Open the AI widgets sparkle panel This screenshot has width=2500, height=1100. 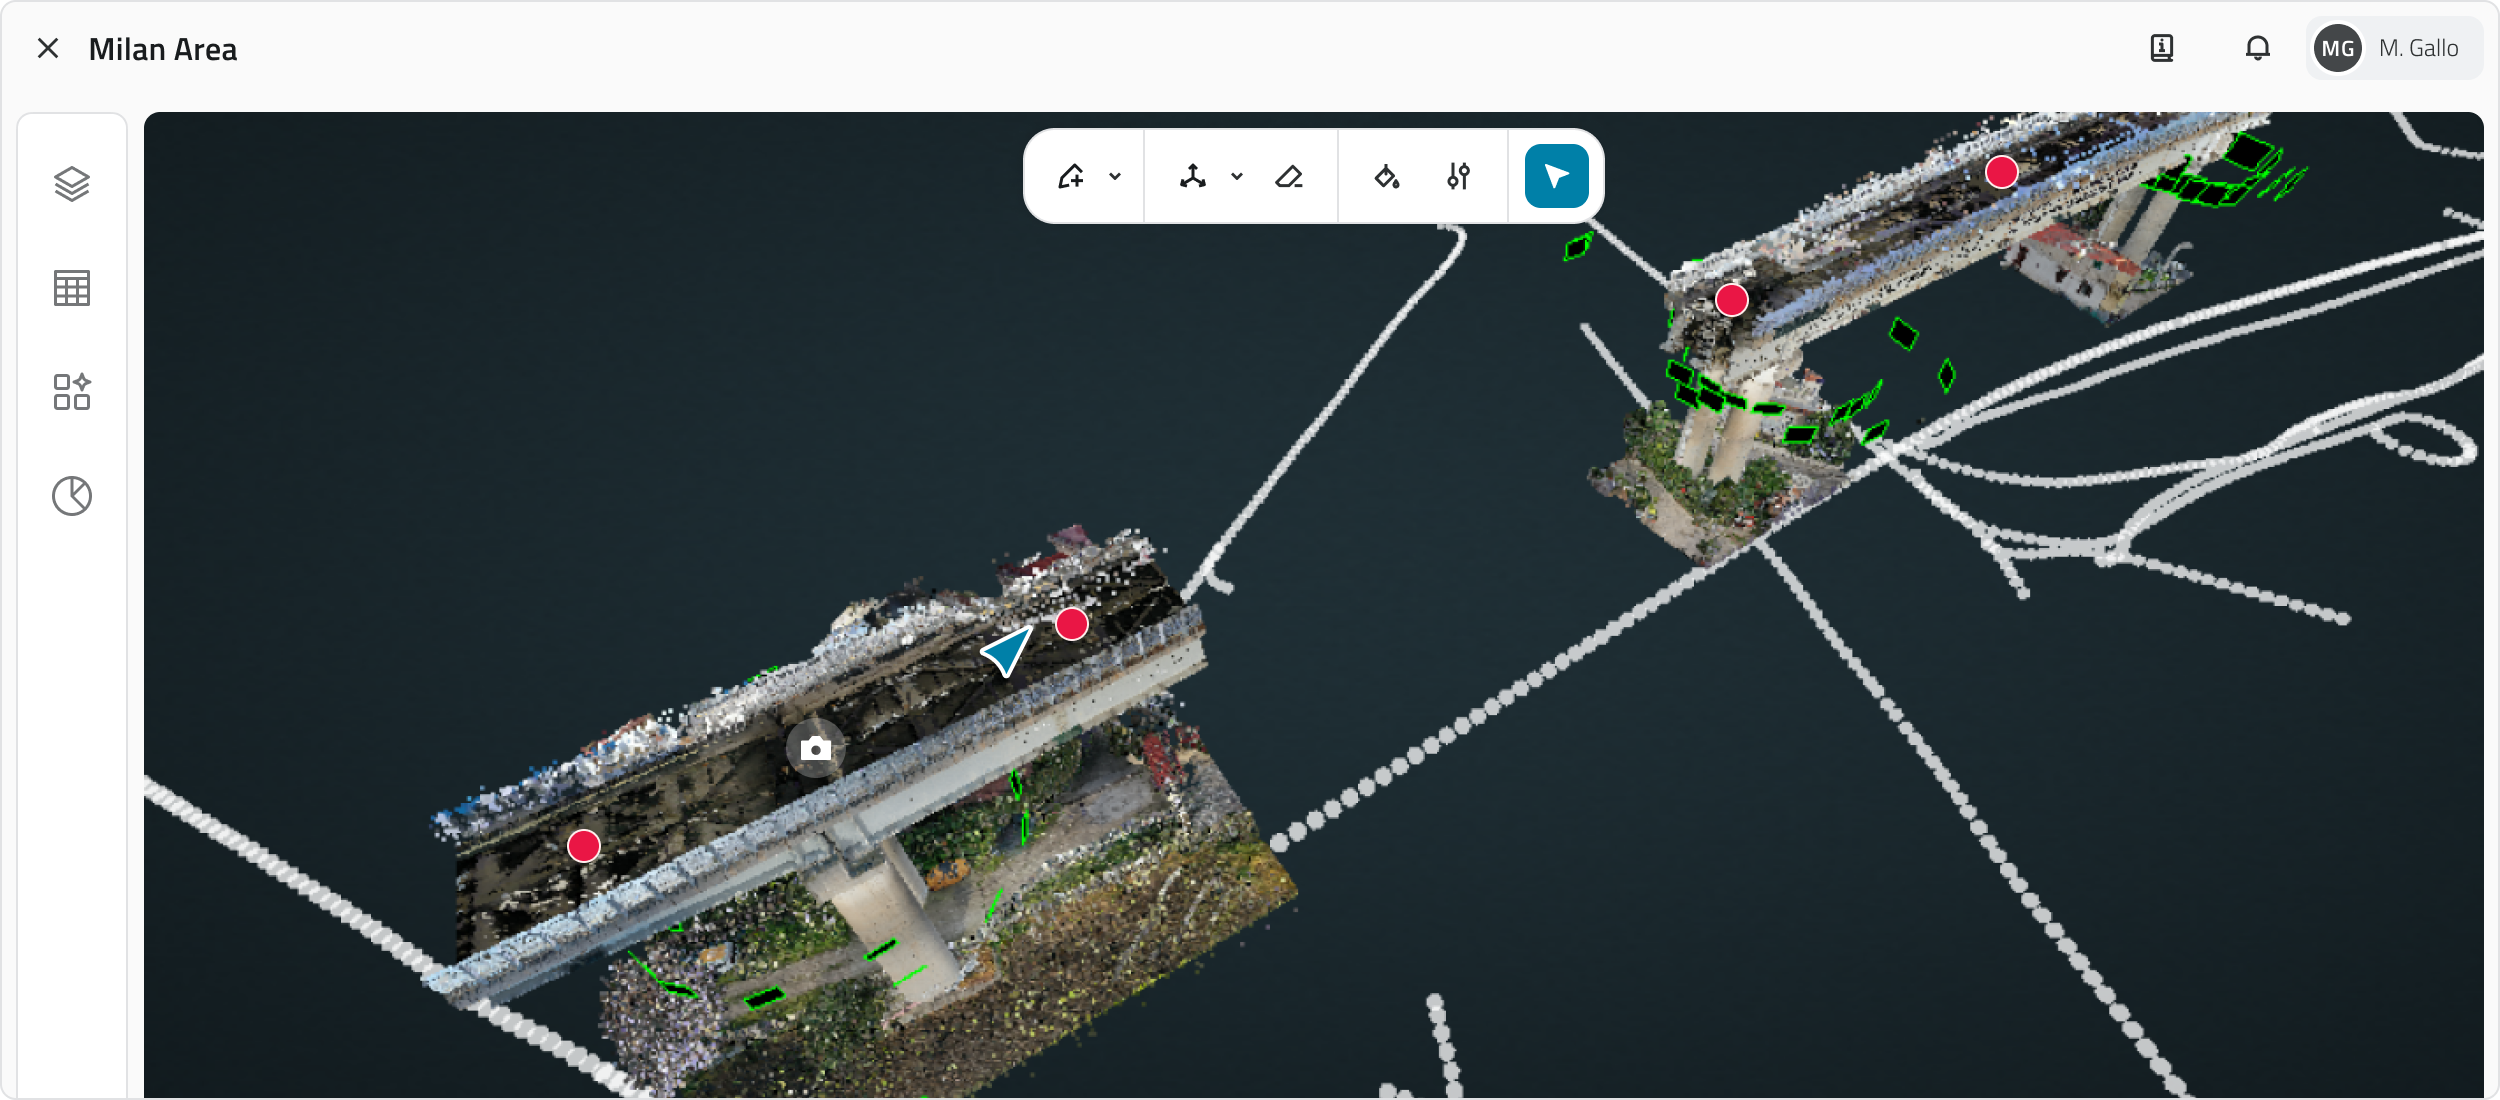point(72,392)
